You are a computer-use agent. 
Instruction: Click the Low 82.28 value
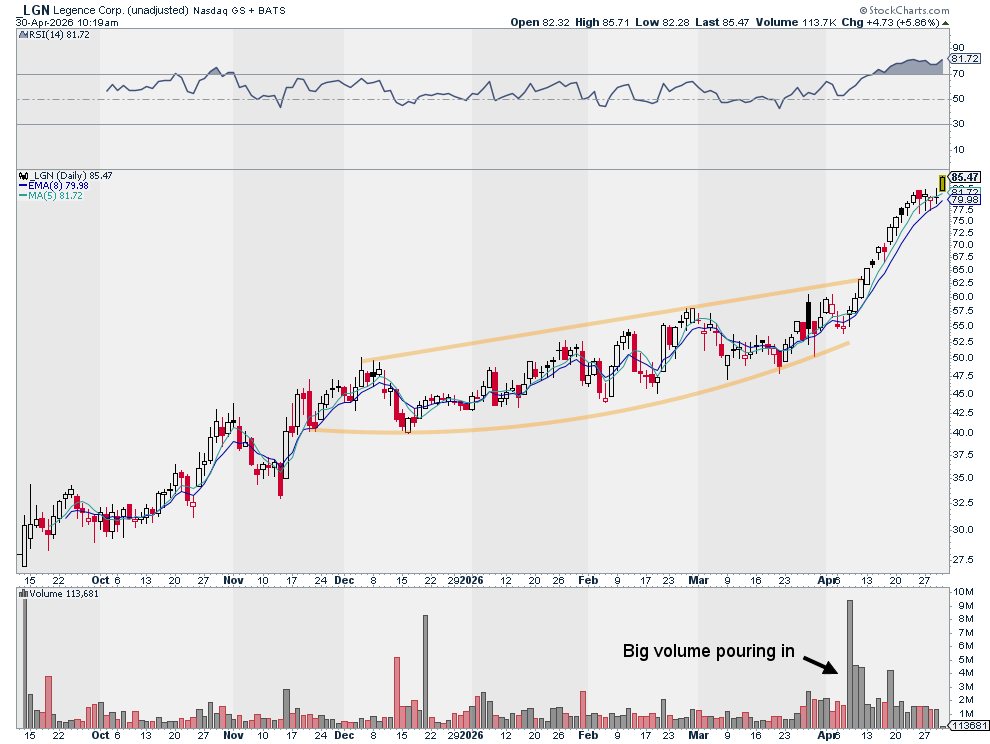662,22
